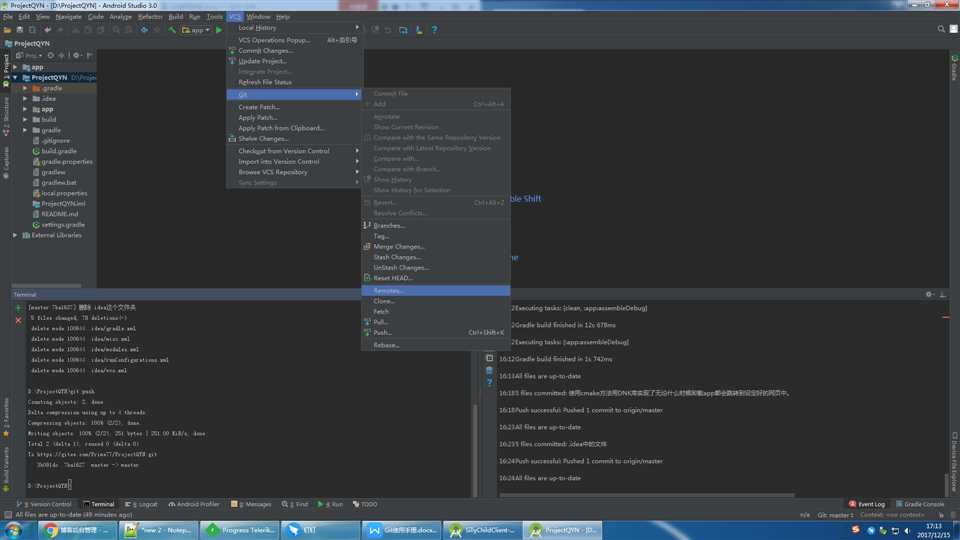Open the Android Profiler tab
This screenshot has width=960, height=540.
click(x=193, y=504)
